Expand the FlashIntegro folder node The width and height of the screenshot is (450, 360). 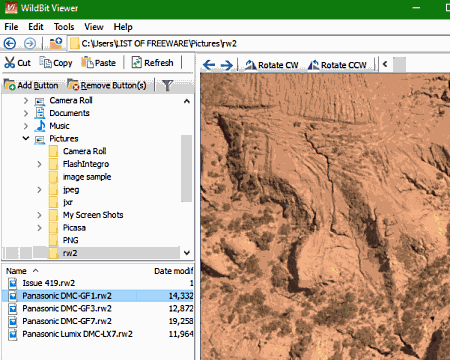coord(39,164)
